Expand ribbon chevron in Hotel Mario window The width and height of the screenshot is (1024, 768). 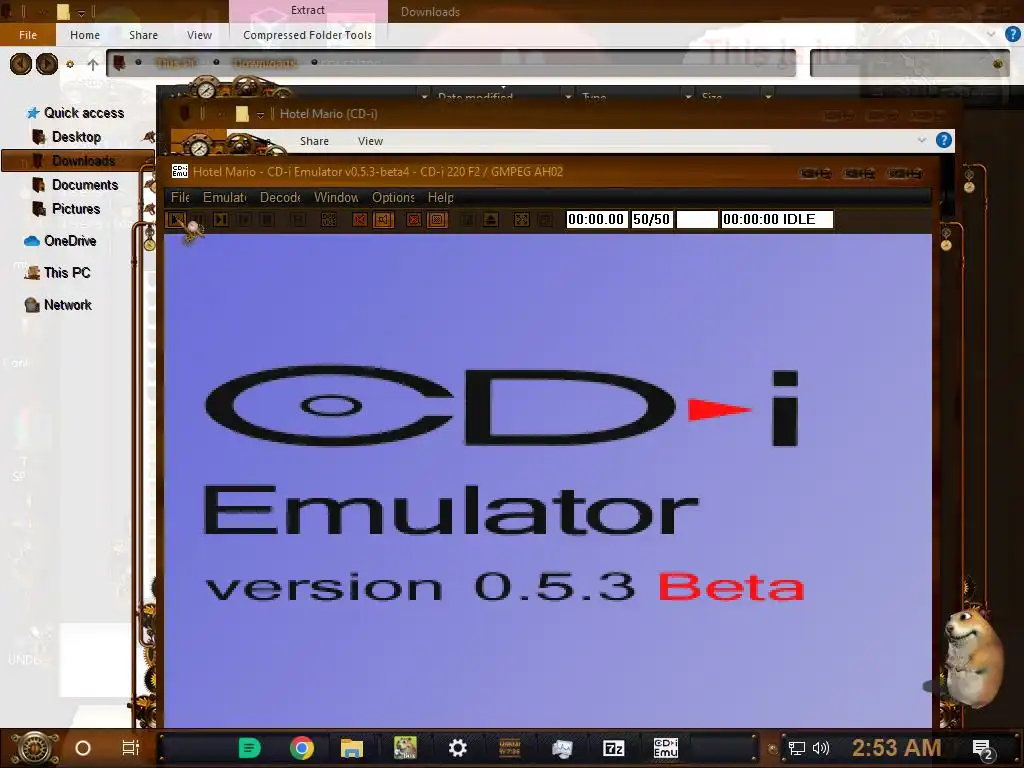(x=921, y=140)
